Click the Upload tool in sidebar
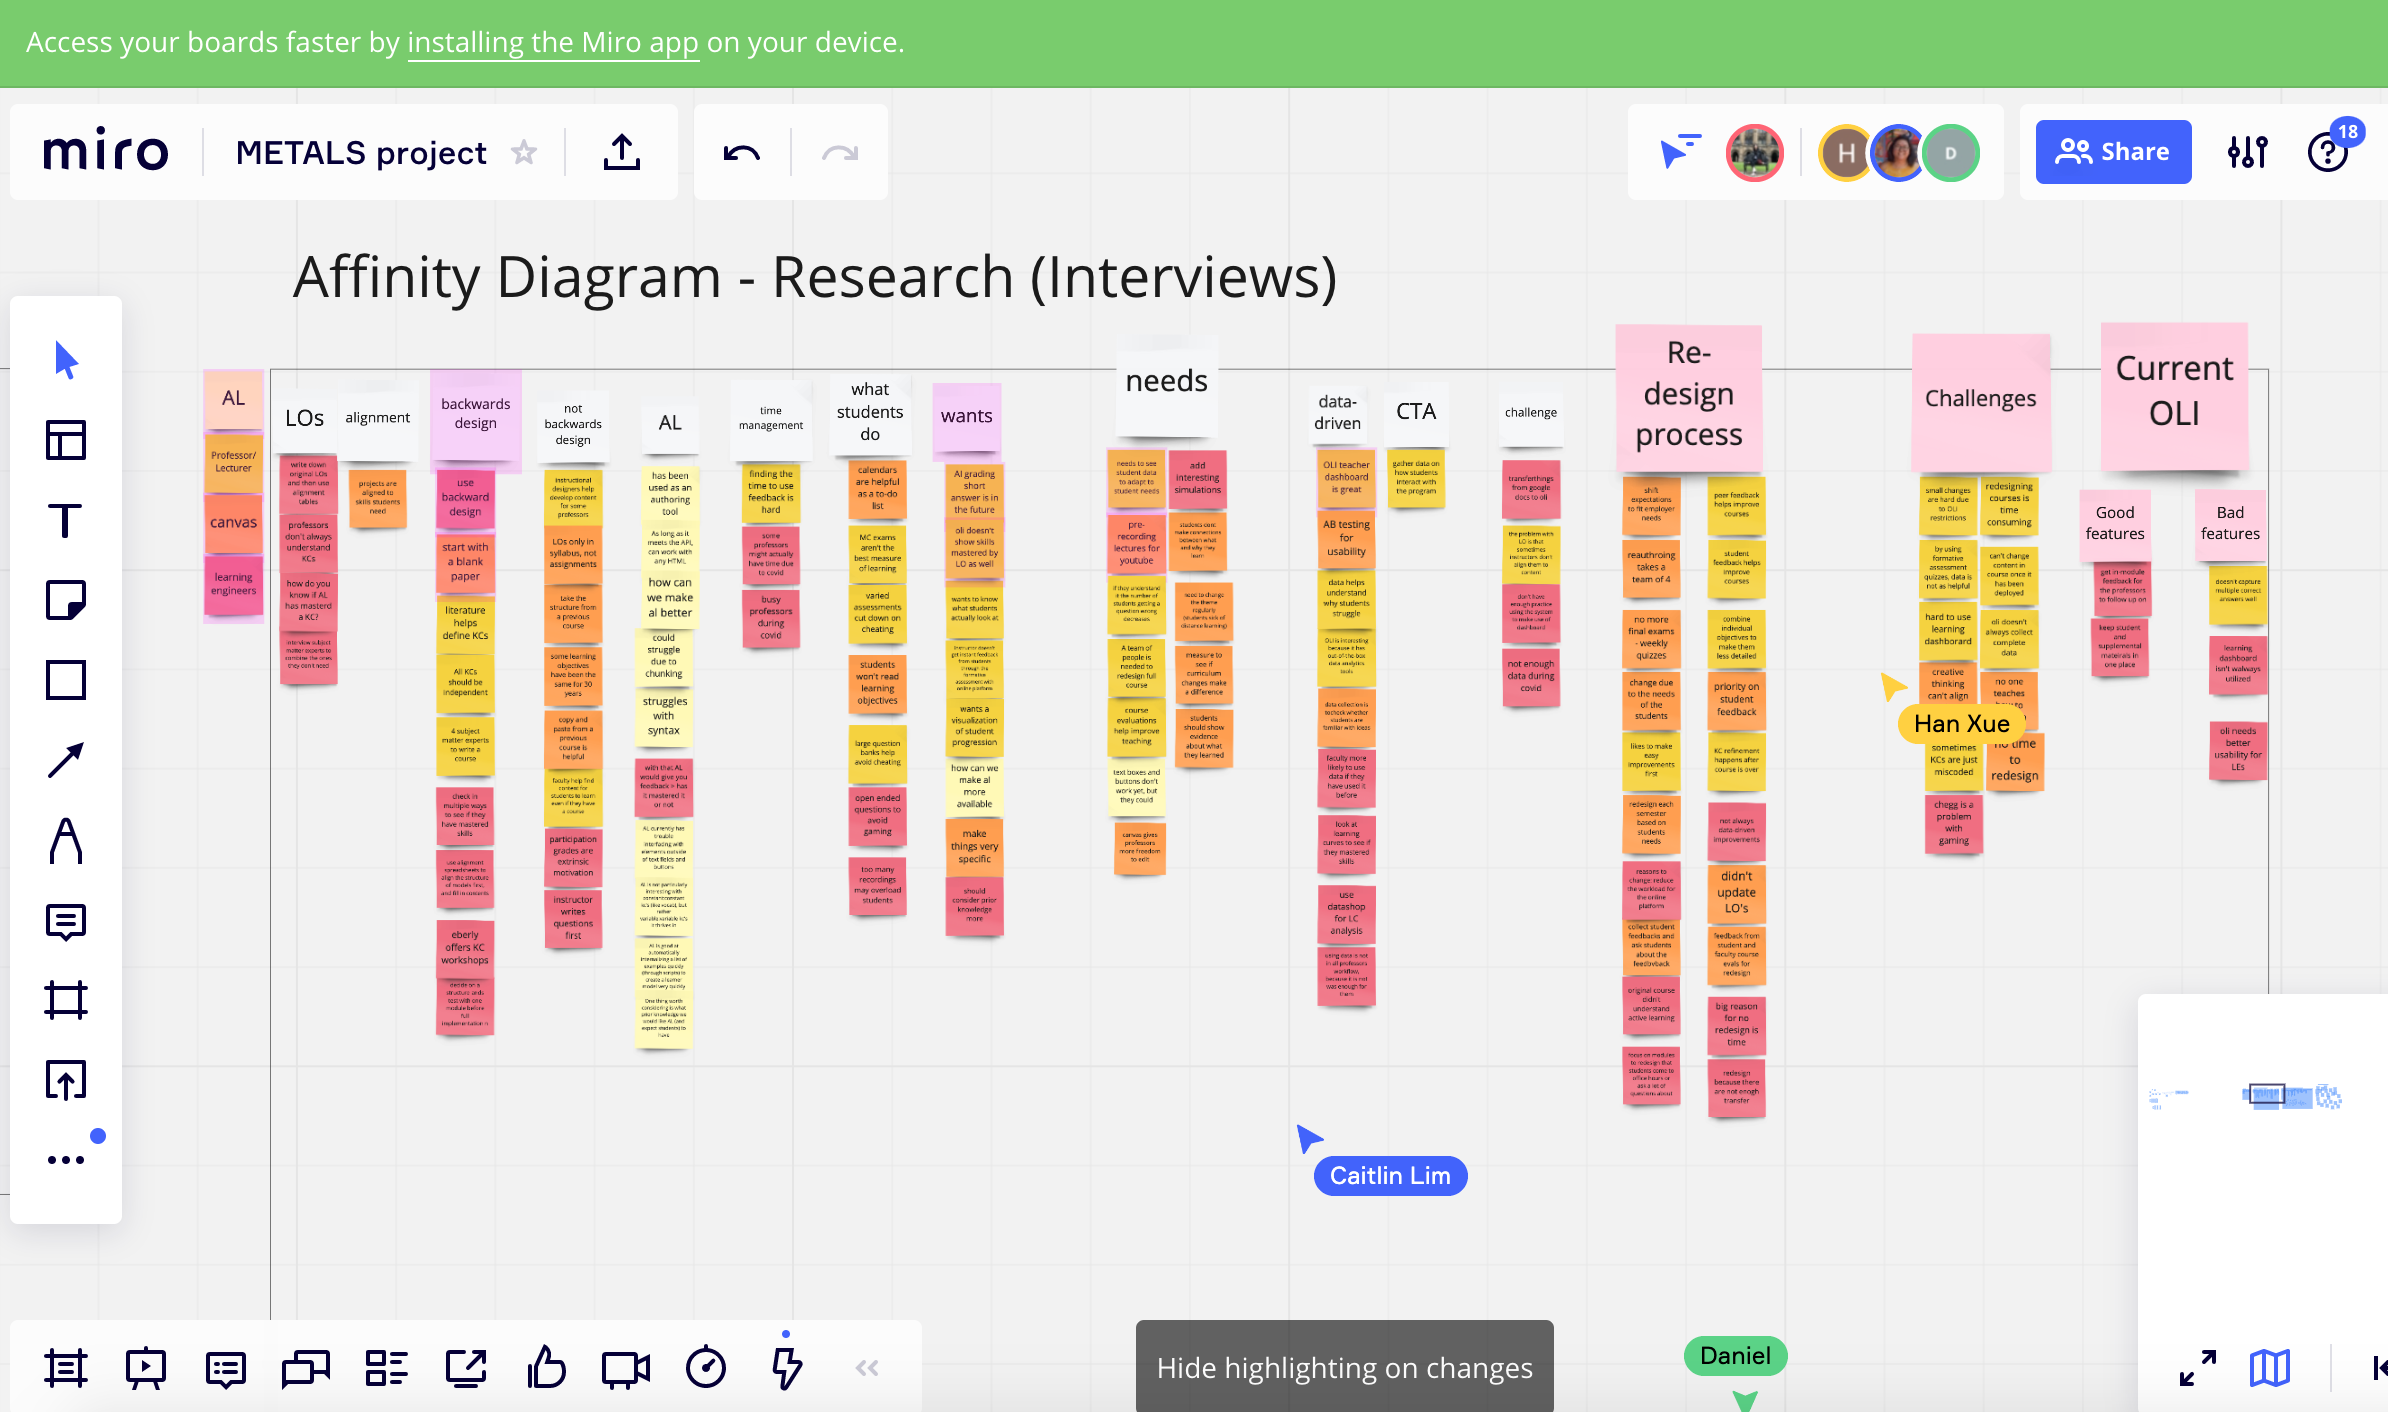Viewport: 2388px width, 1412px height. pyautogui.click(x=66, y=1080)
